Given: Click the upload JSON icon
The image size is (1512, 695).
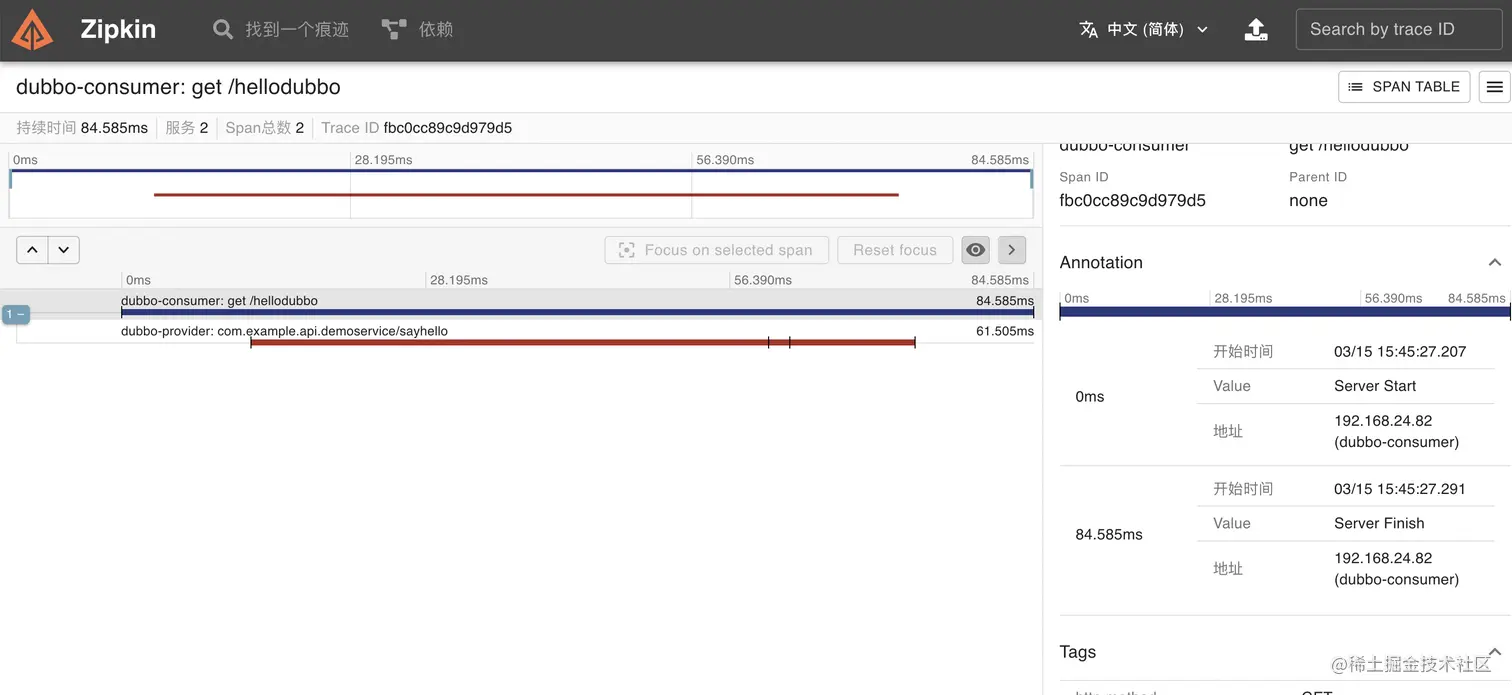Looking at the screenshot, I should click(1256, 30).
